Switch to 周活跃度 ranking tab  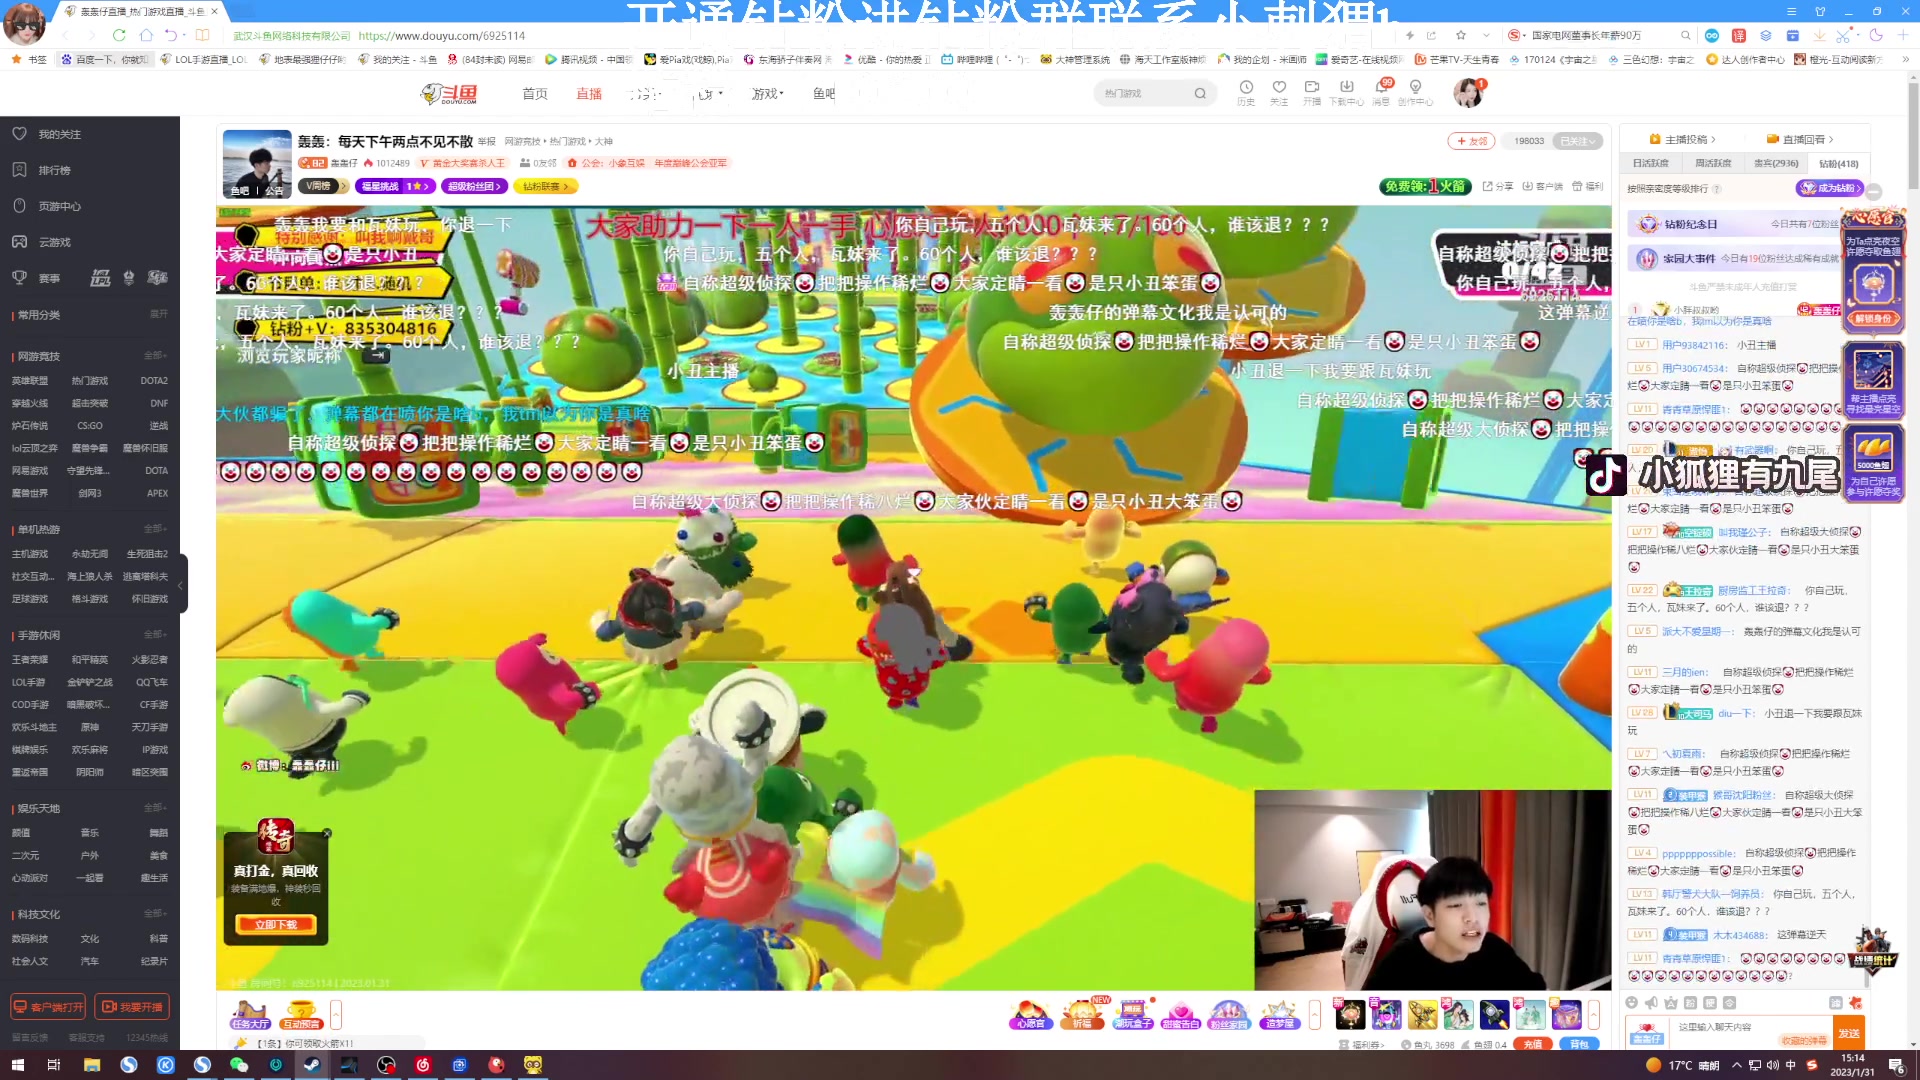[x=1713, y=164]
